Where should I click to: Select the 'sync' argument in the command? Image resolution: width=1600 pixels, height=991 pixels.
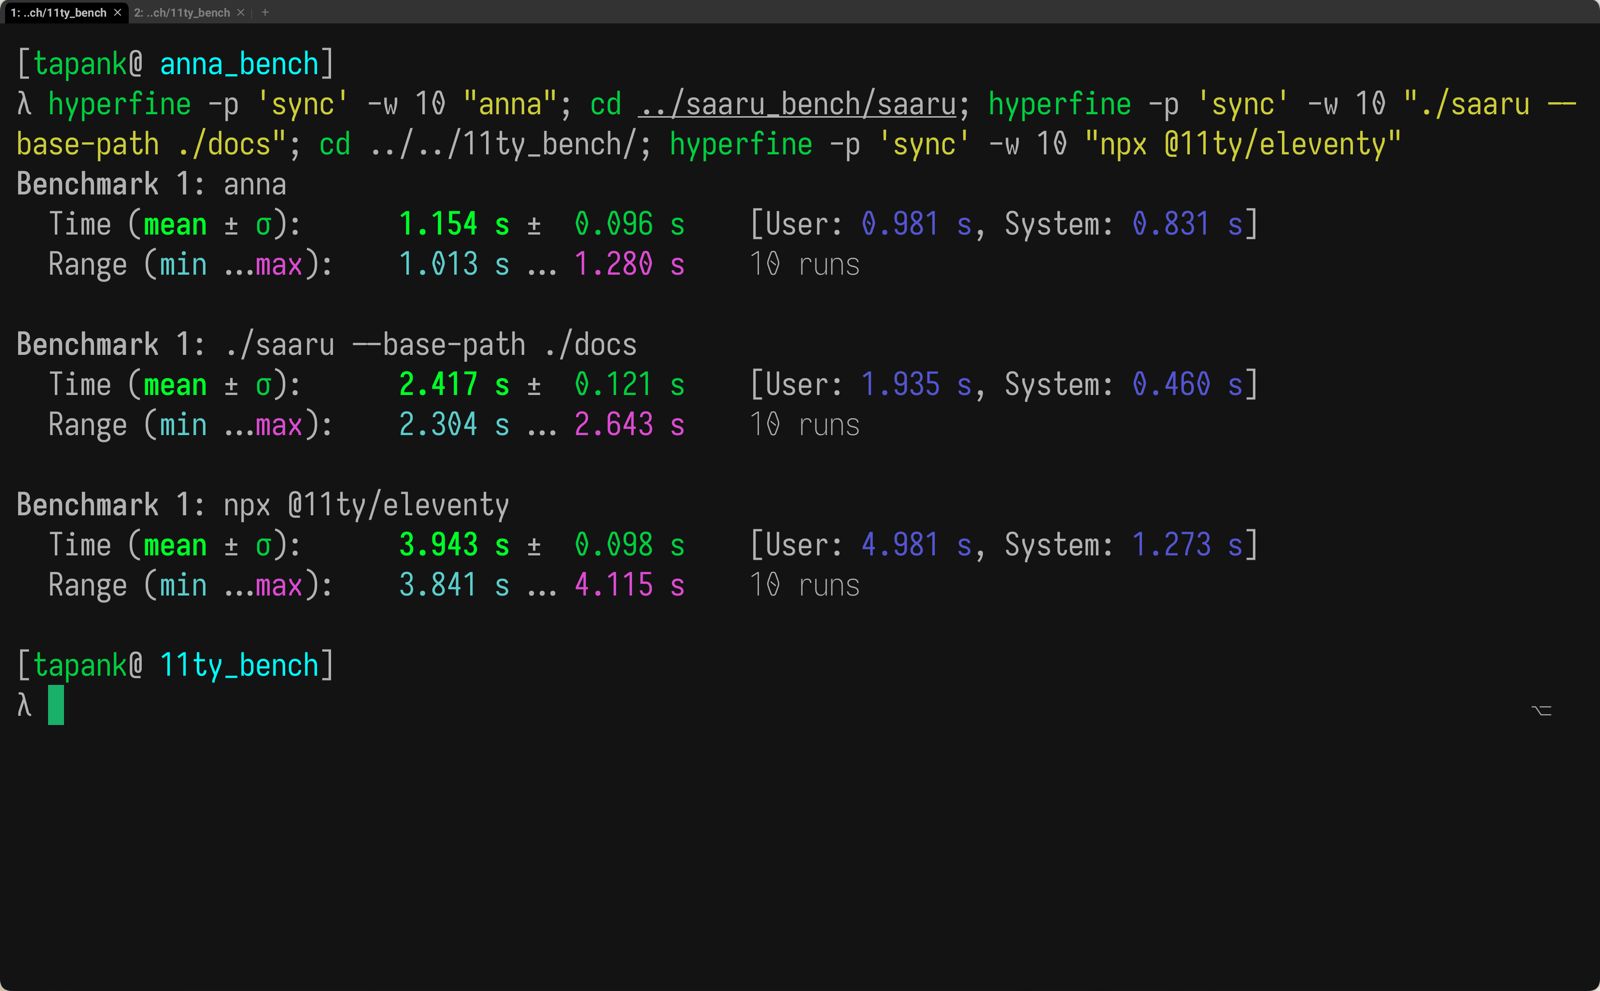point(302,104)
